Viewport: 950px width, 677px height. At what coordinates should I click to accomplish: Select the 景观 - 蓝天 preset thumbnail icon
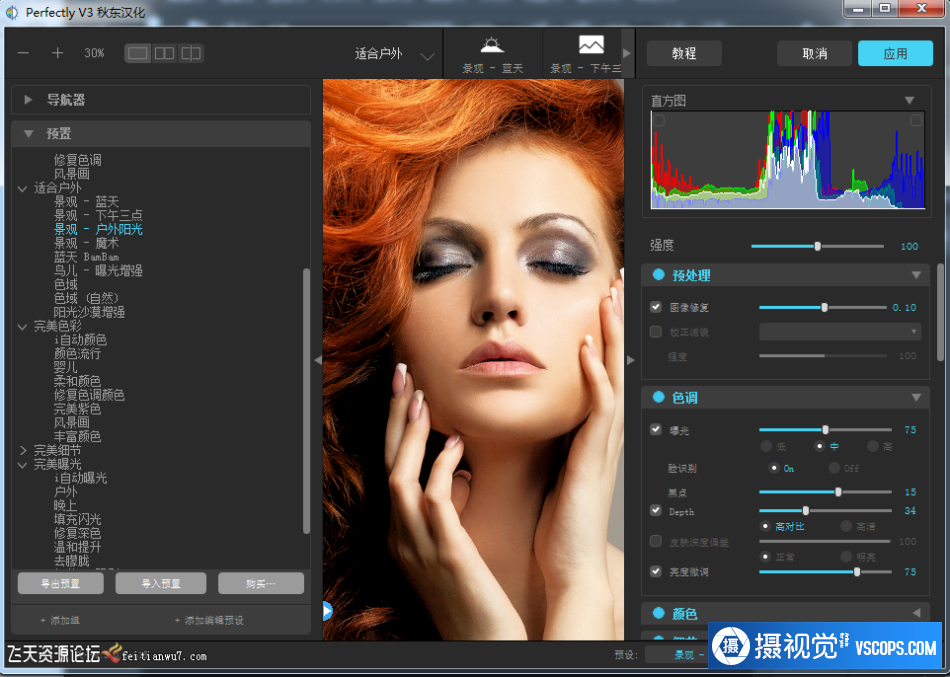pos(492,45)
